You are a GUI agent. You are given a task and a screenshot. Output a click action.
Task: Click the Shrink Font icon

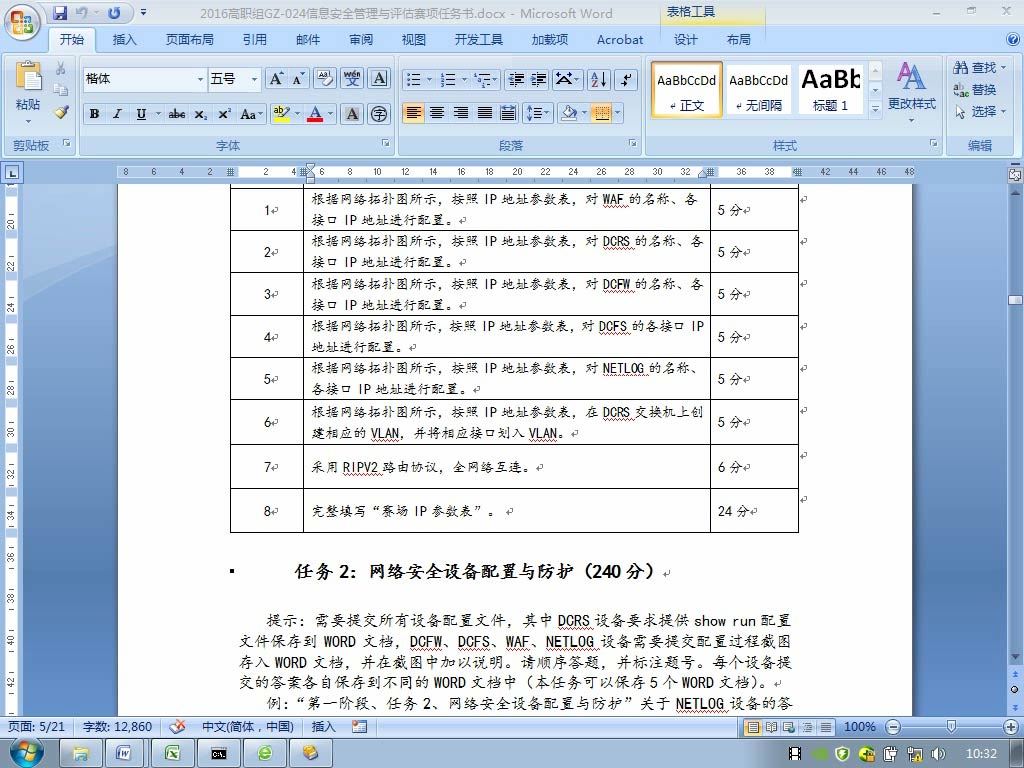click(297, 79)
